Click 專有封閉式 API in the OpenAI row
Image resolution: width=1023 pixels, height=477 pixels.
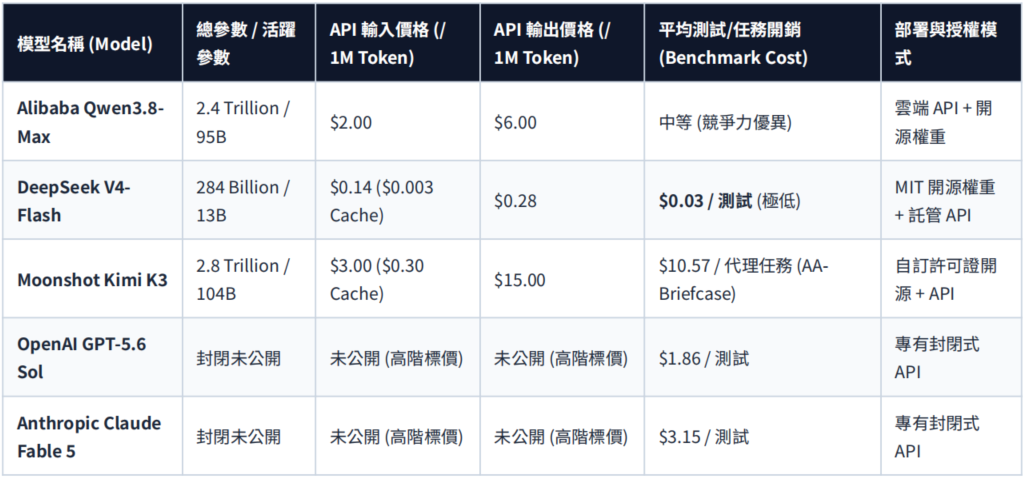(x=952, y=358)
